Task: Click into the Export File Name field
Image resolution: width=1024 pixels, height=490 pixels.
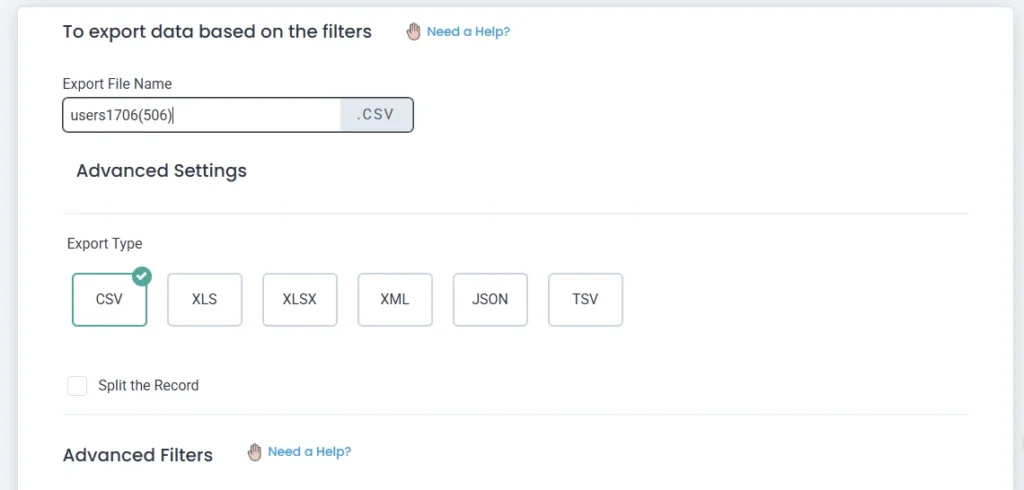Action: (202, 115)
